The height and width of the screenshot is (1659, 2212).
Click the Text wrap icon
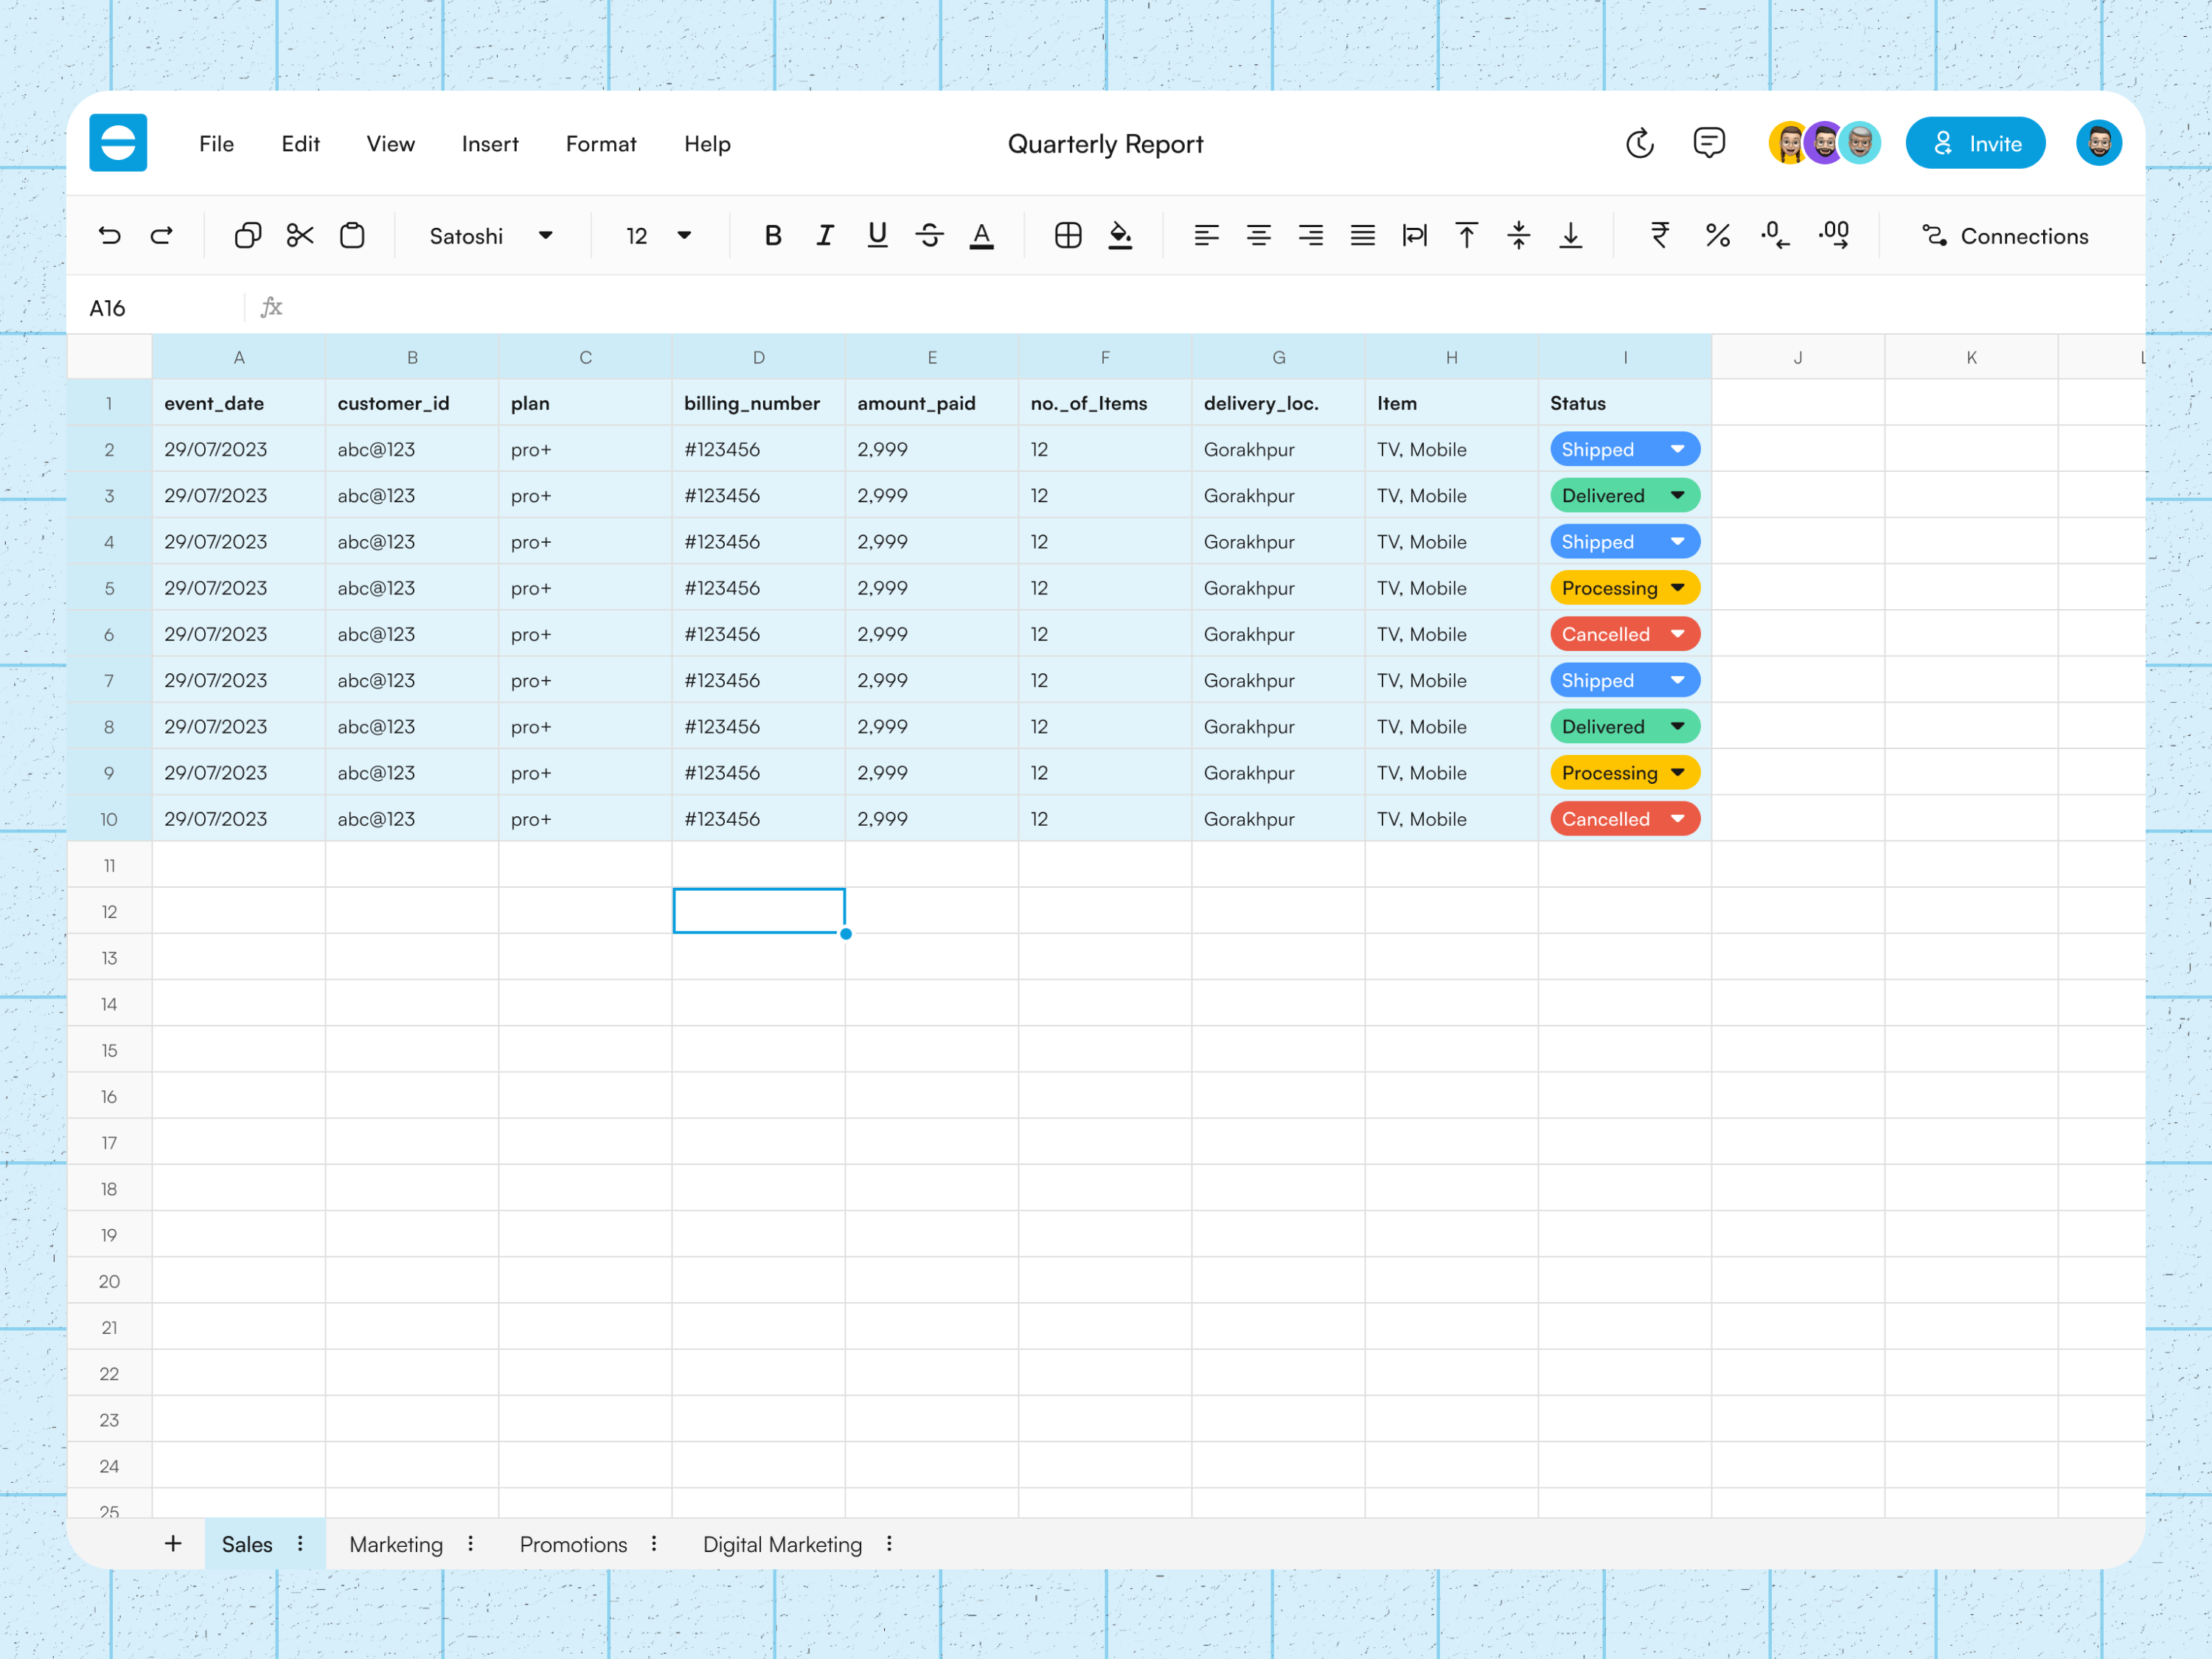(1415, 235)
